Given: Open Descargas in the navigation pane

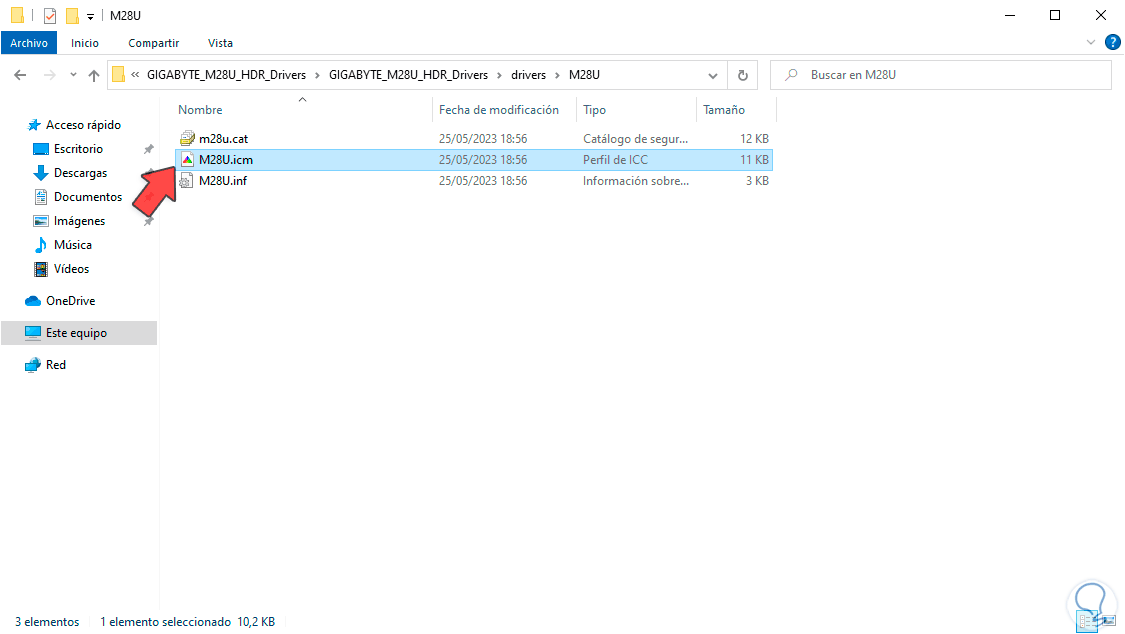Looking at the screenshot, I should pos(80,173).
